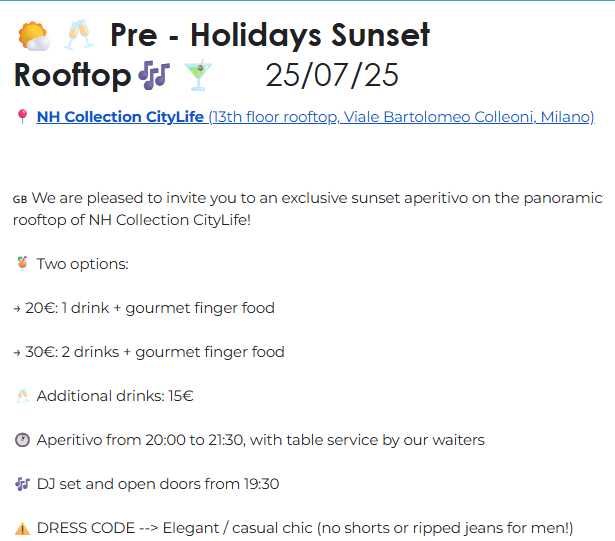Click the clinking glasses emoji in title
Viewport: 615px width, 541px height.
[x=79, y=35]
